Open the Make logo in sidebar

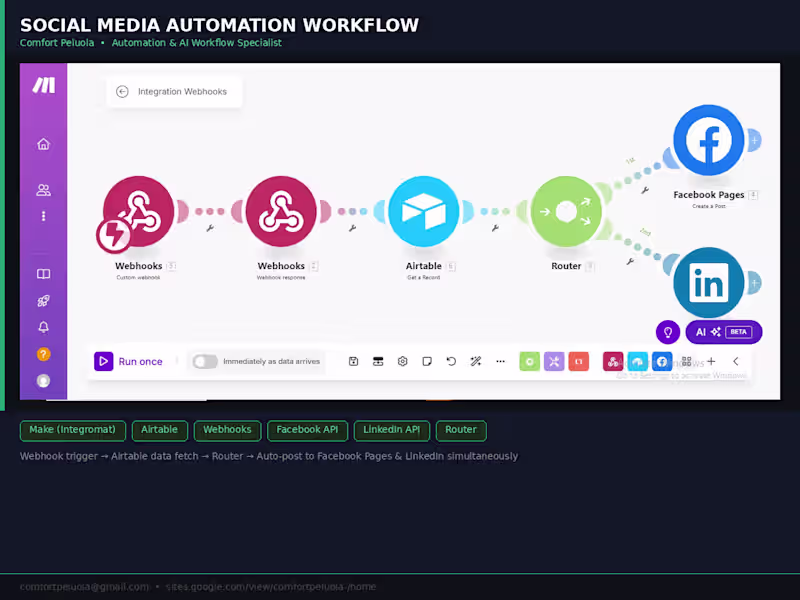point(44,85)
